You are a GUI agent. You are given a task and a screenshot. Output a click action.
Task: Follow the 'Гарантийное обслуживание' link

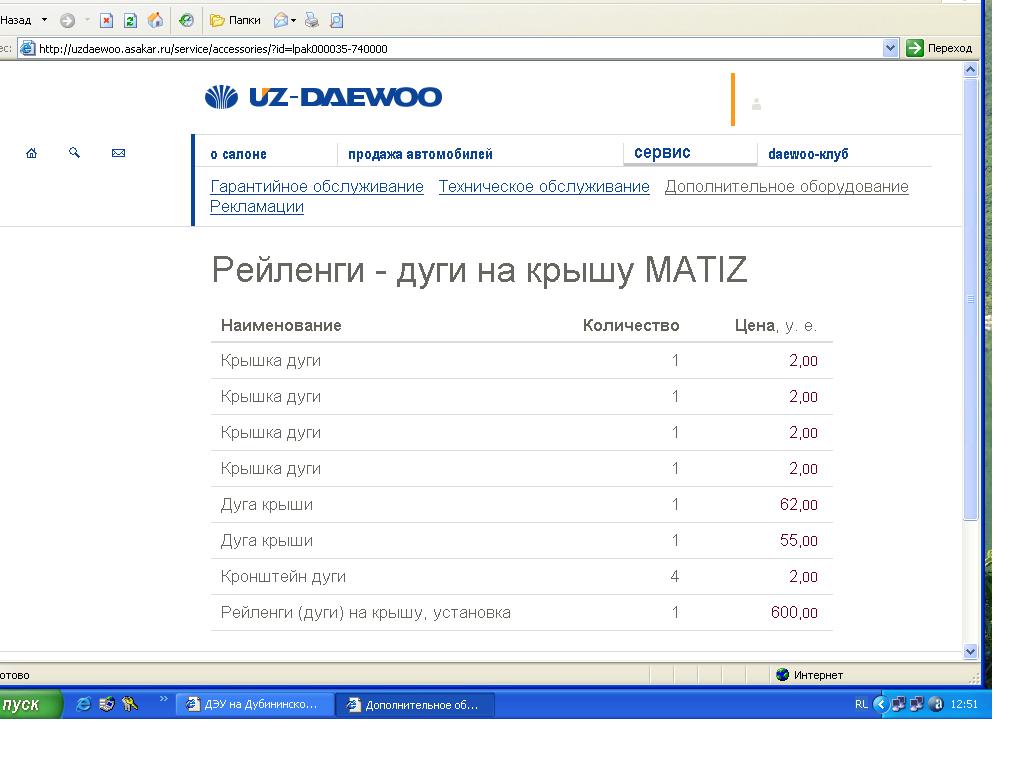click(317, 187)
